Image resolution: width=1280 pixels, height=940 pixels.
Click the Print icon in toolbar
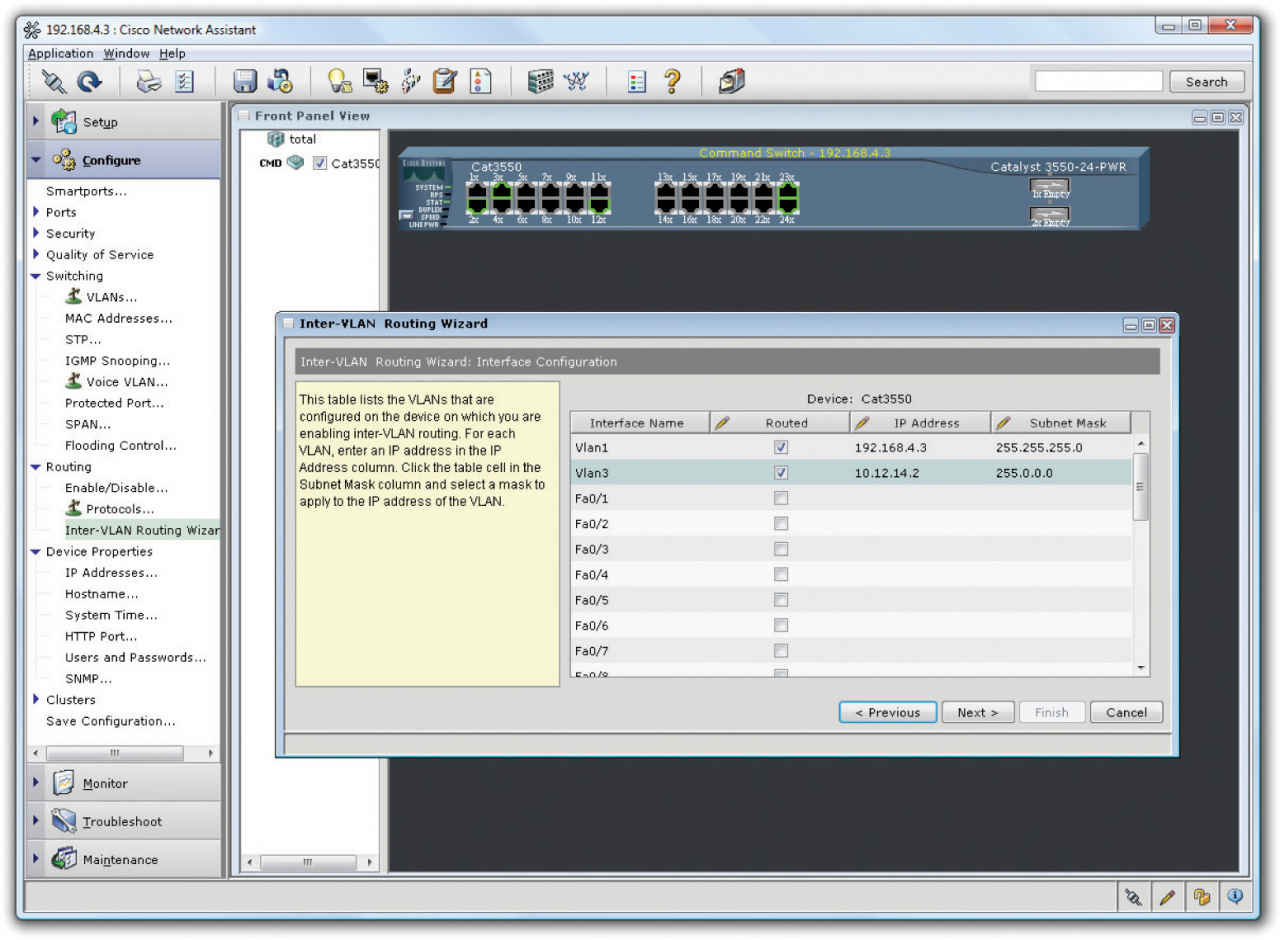(148, 82)
